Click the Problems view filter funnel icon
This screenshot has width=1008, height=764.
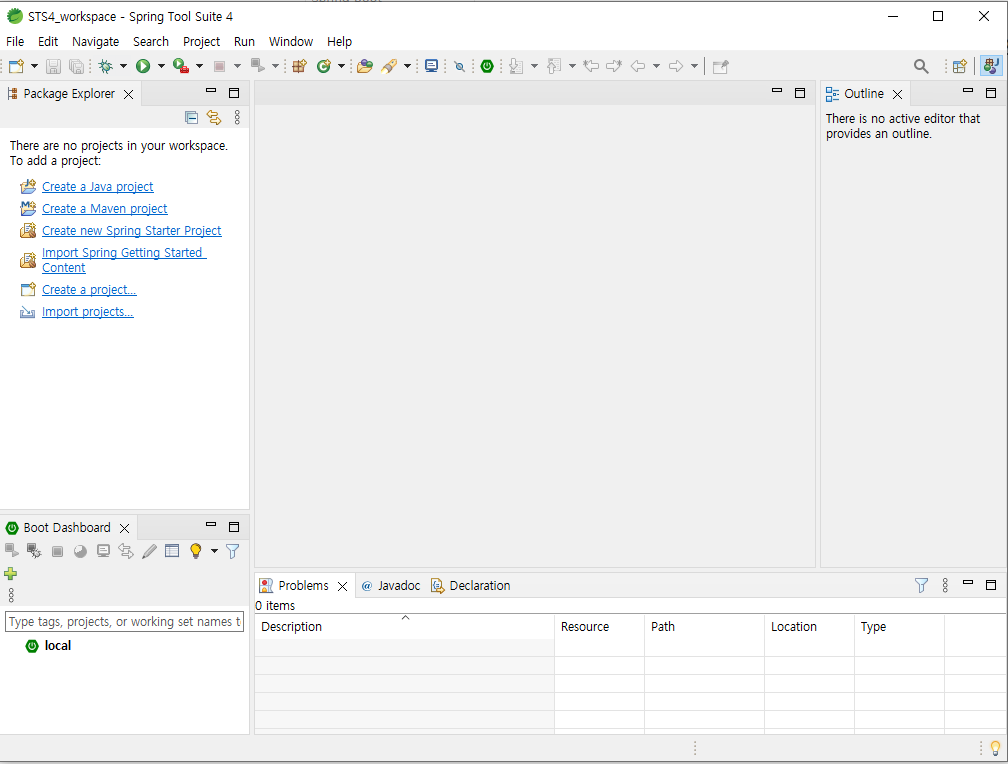pyautogui.click(x=921, y=585)
